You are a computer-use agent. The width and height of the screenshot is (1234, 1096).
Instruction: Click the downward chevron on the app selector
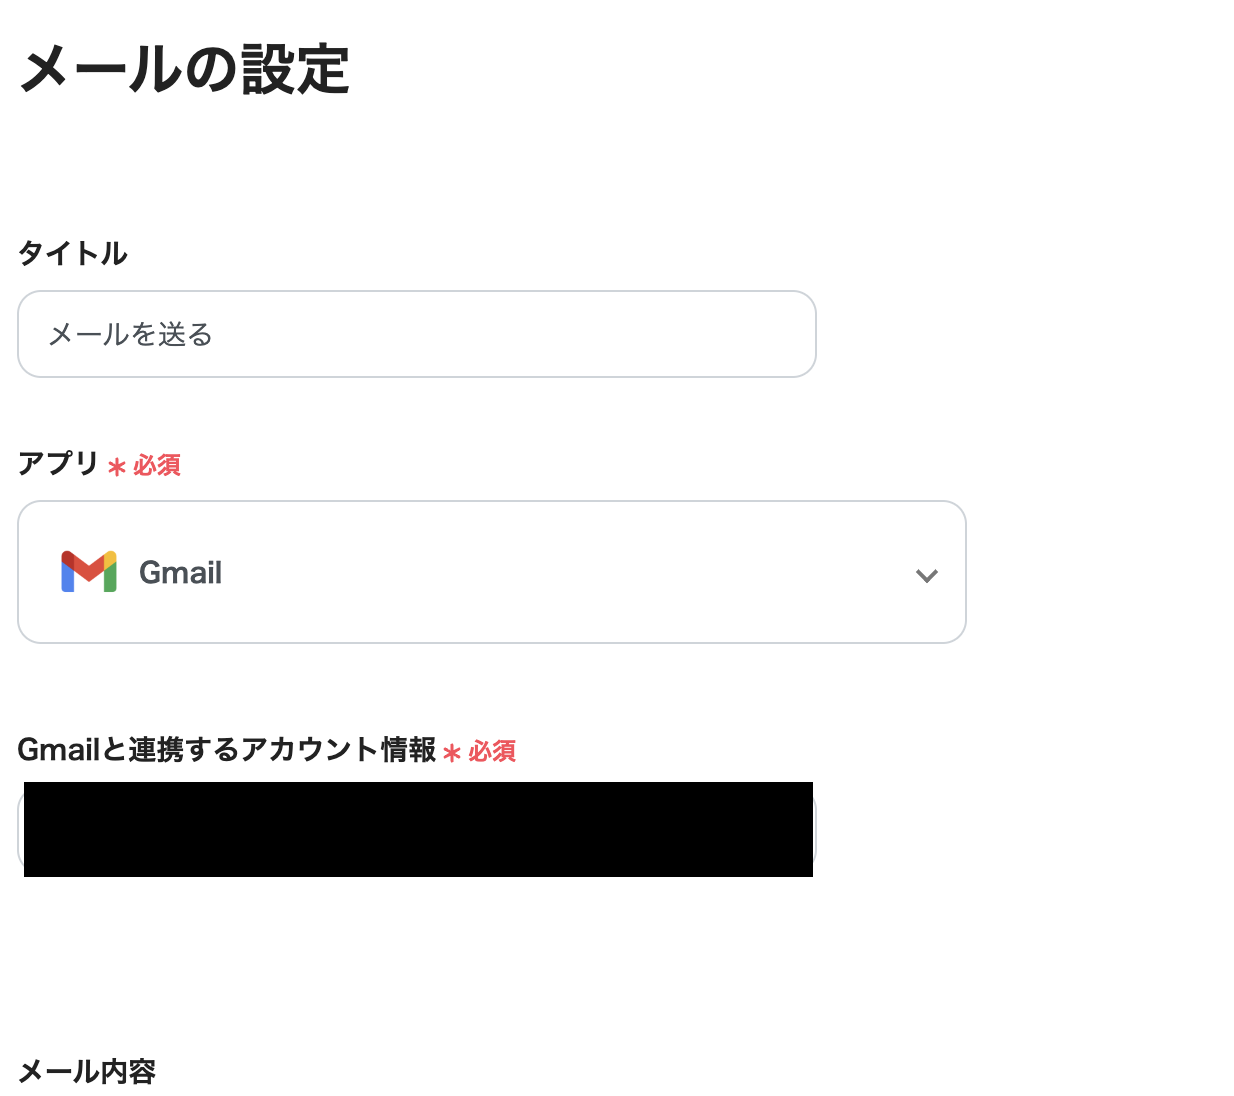click(927, 575)
